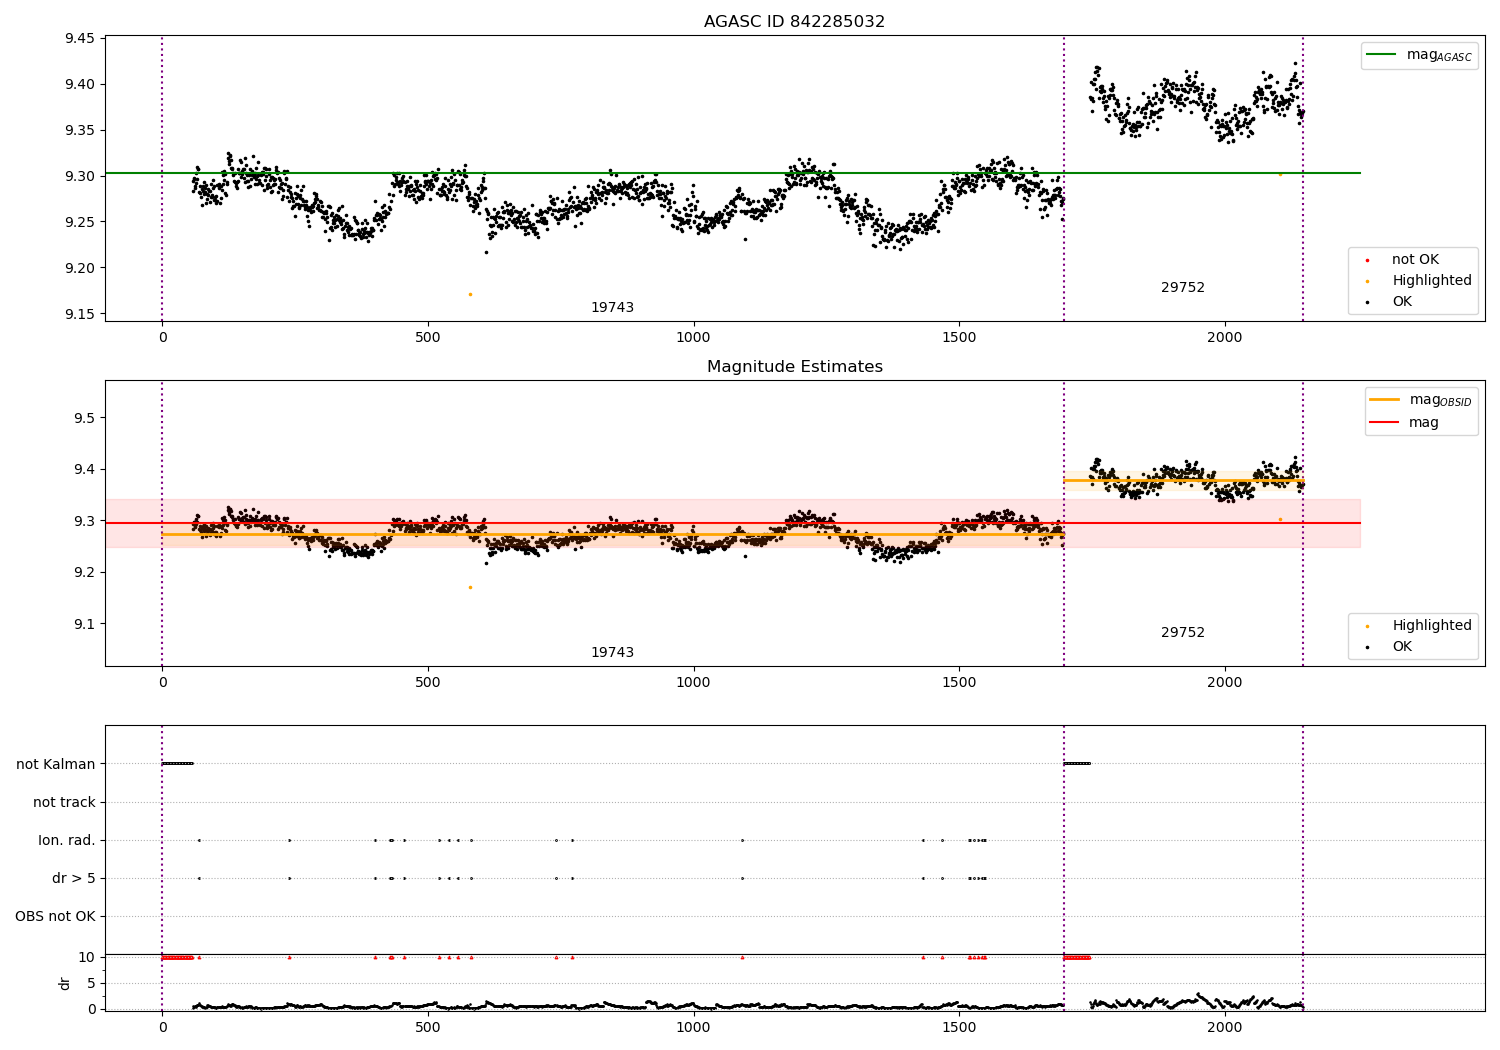Click the 10 y-axis tick in dr plot

click(87, 957)
